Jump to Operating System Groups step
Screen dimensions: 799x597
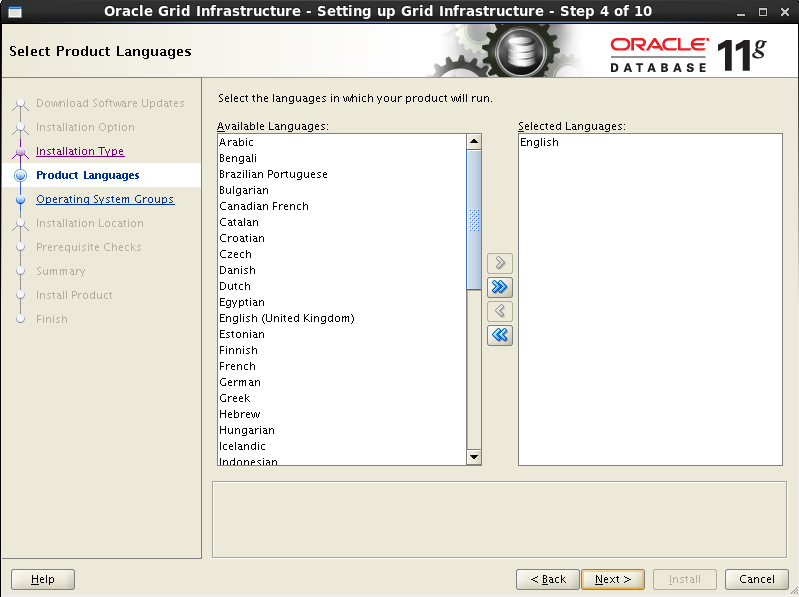tap(105, 199)
